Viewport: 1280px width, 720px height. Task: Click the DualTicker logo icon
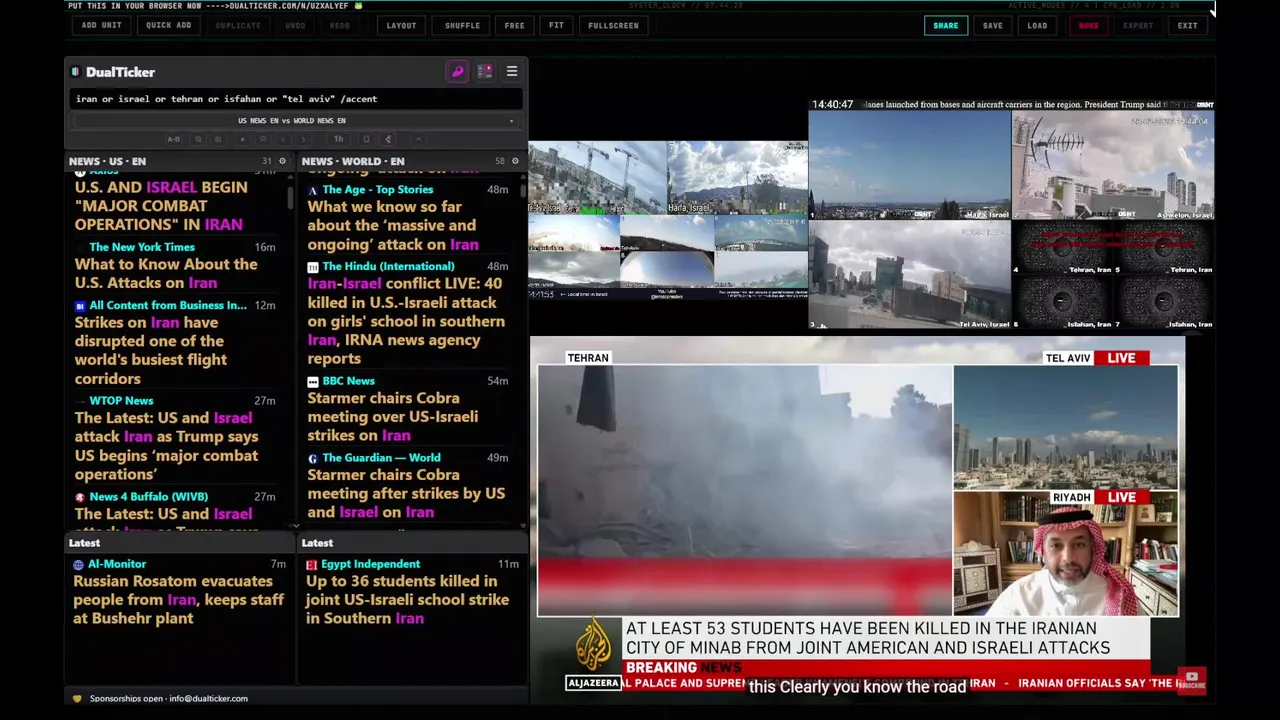[x=75, y=72]
